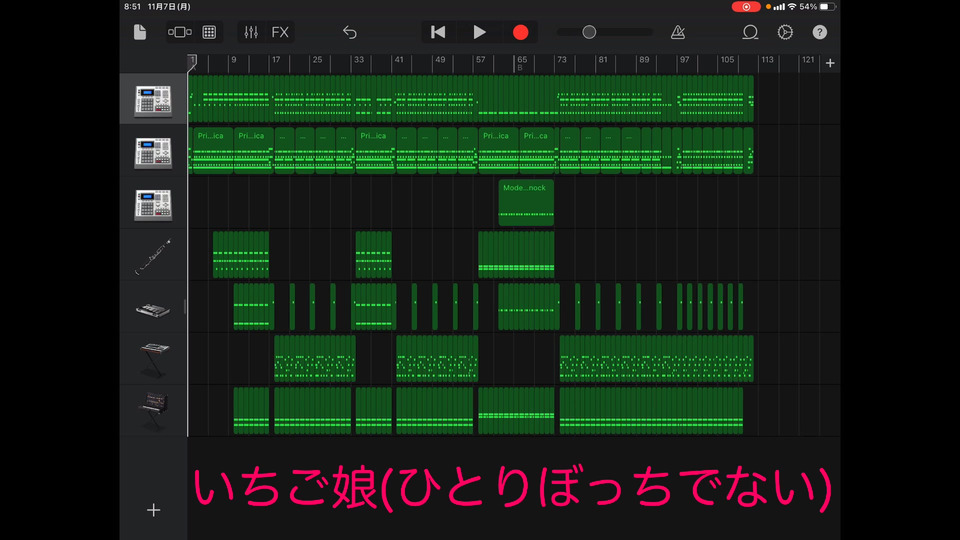
Task: Select the bottom stacked keyboard track
Action: tap(153, 411)
